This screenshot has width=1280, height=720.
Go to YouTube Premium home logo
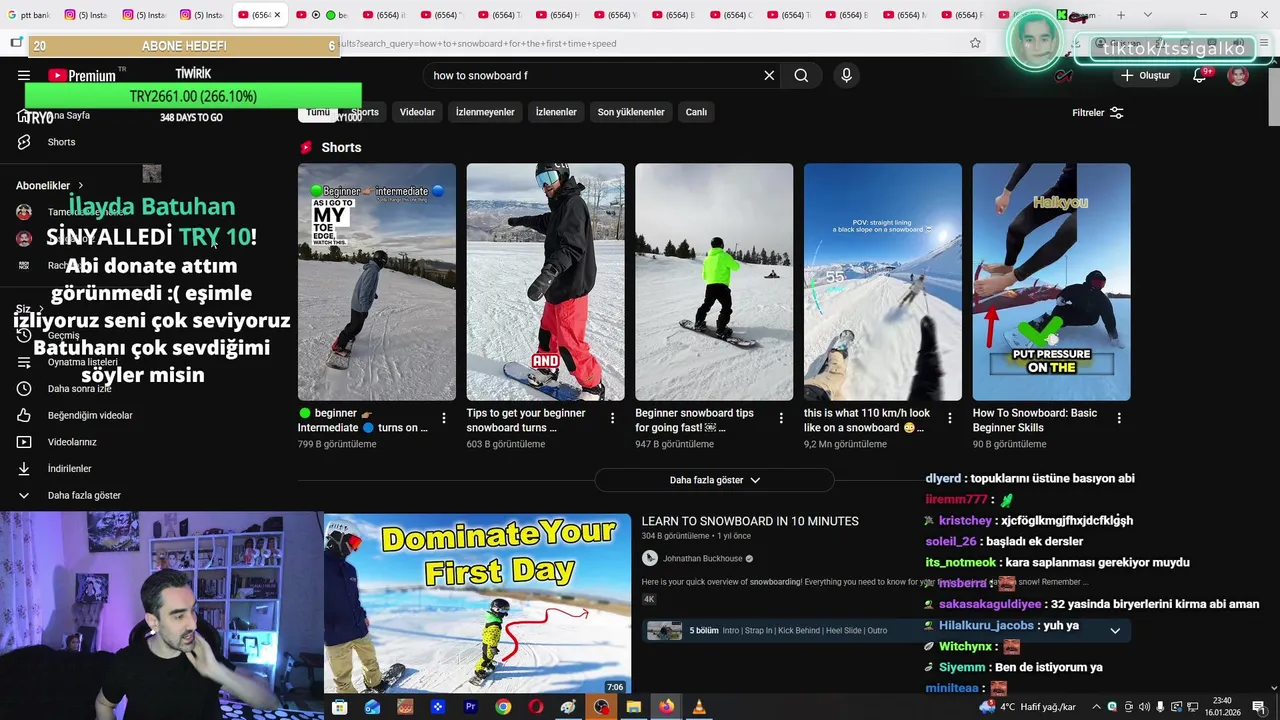tap(82, 75)
